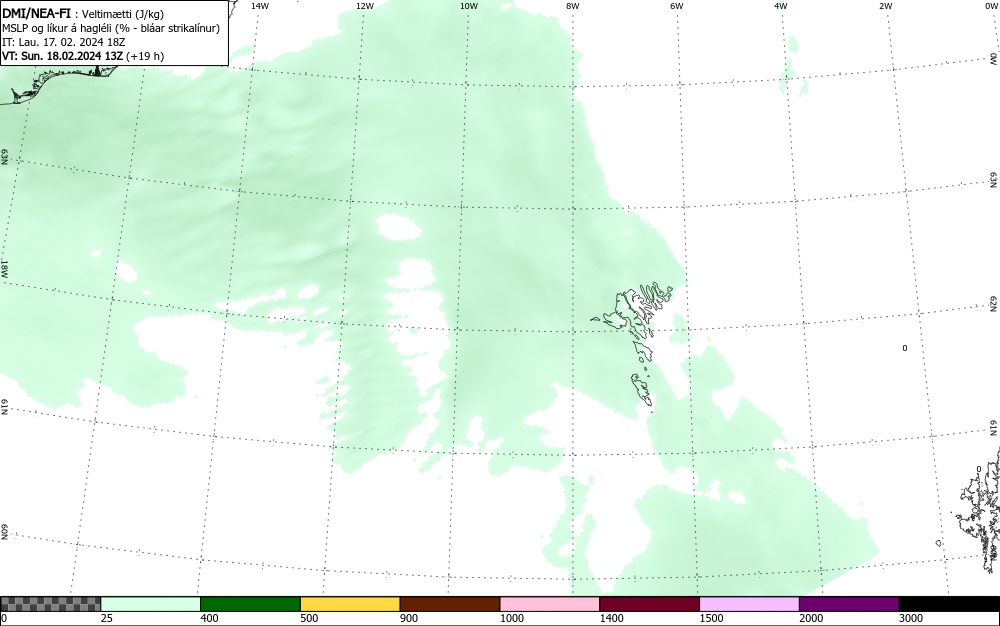Pick the dark maroon 1400–1500 legend swatch
Image resolution: width=1000 pixels, height=626 pixels.
tap(649, 604)
